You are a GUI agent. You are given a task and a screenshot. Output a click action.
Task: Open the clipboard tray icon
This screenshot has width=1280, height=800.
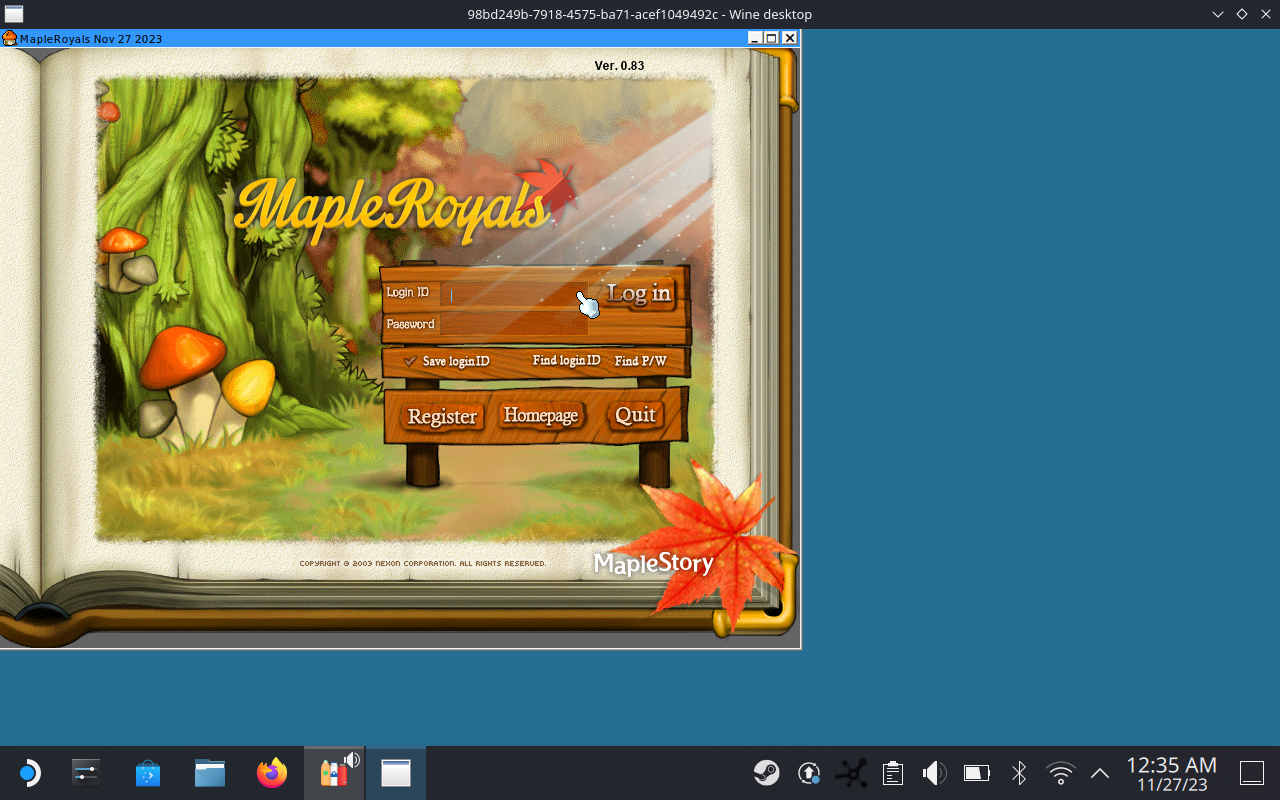pos(893,773)
